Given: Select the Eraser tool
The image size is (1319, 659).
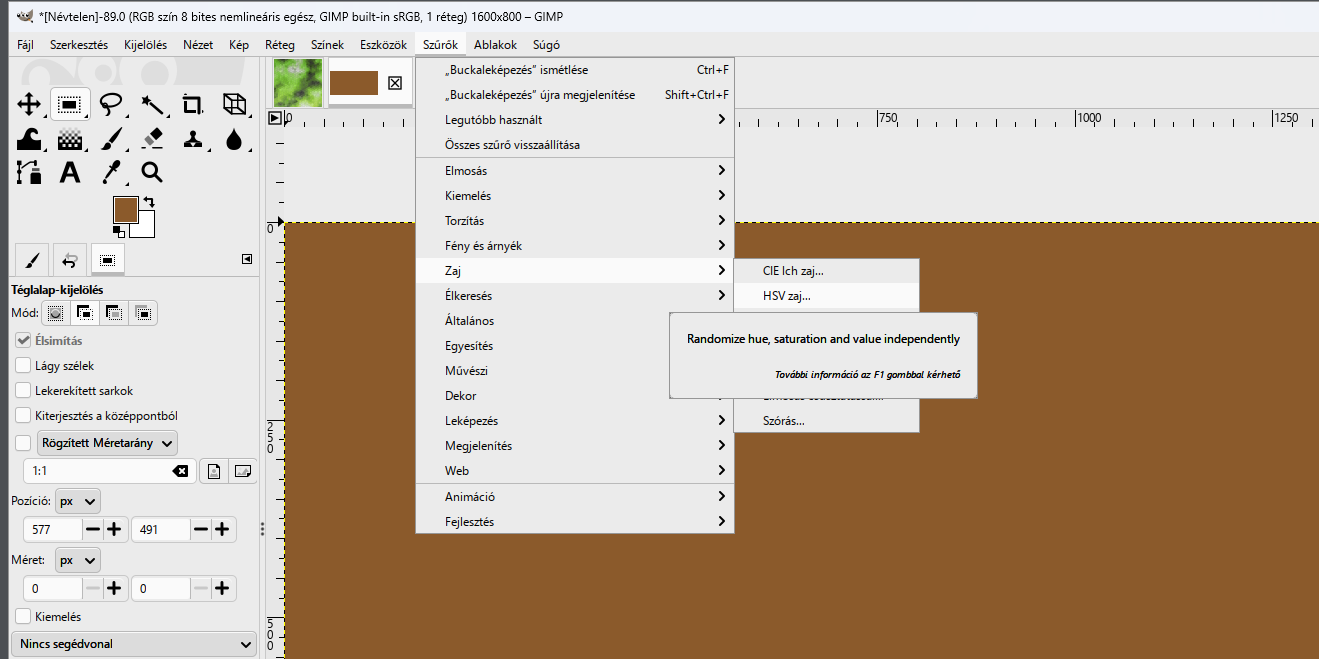Looking at the screenshot, I should (152, 138).
